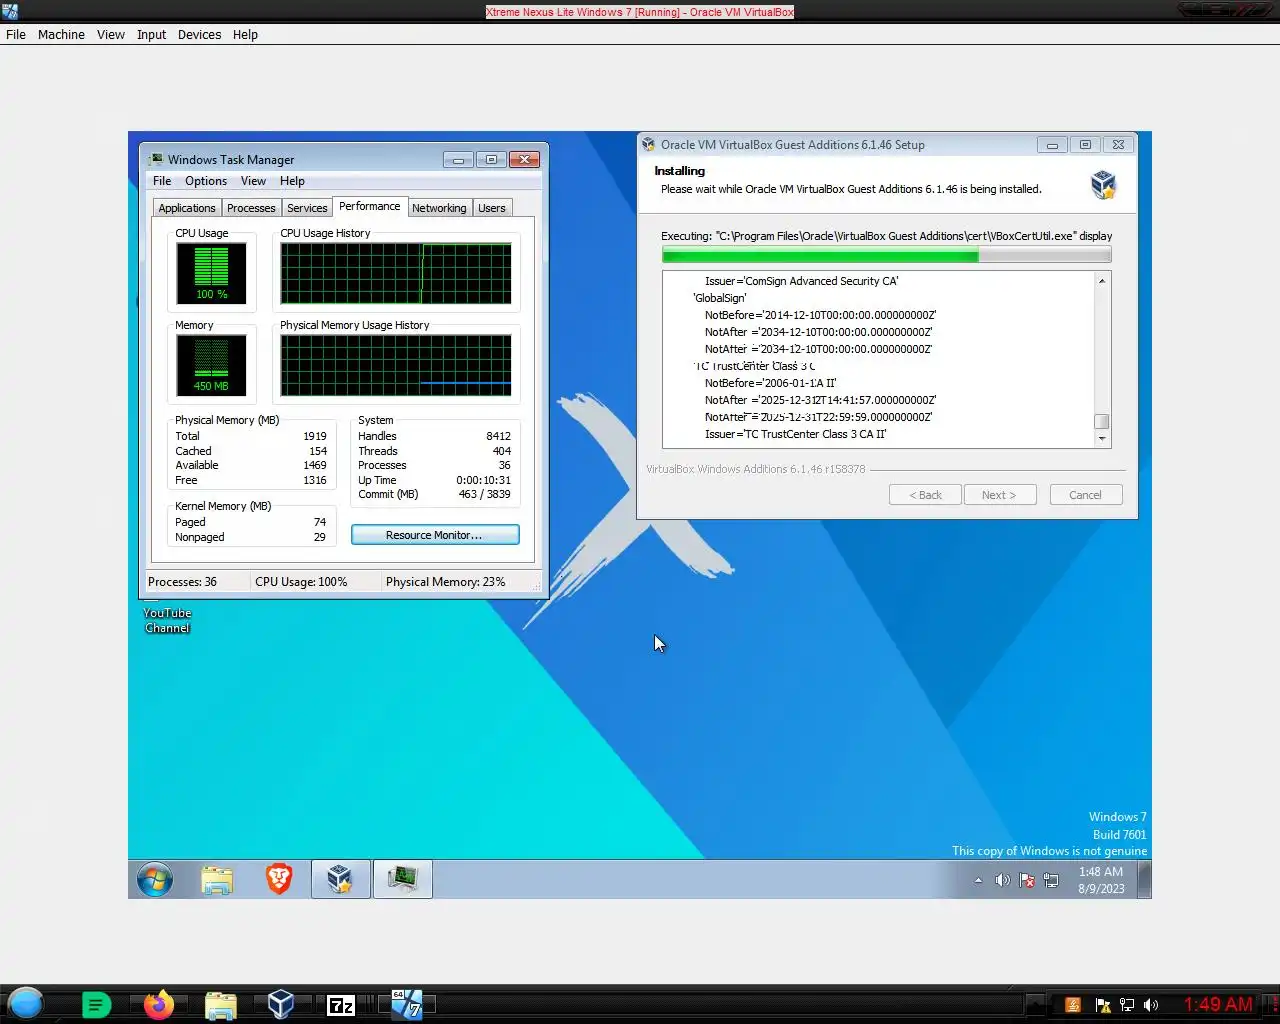Click host network tray icon
This screenshot has width=1280, height=1024.
[x=1127, y=1005]
